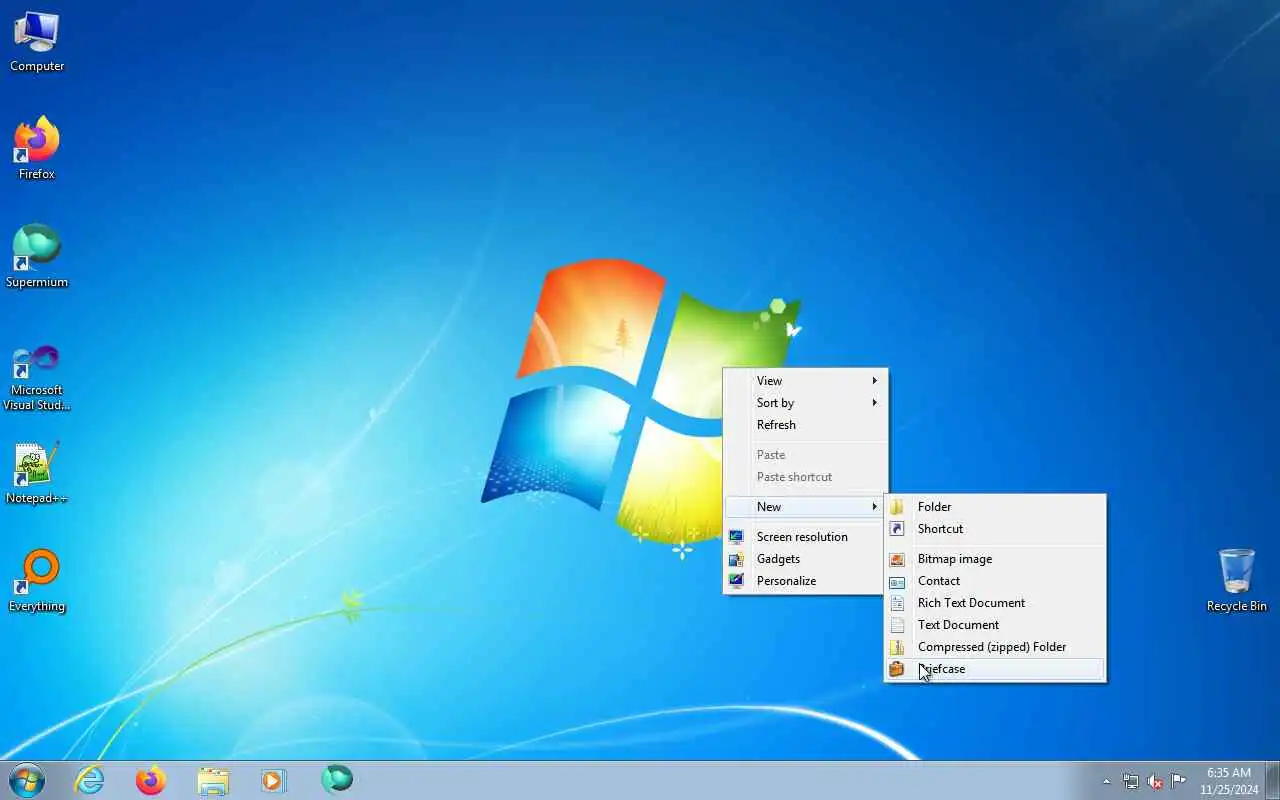This screenshot has width=1280, height=800.
Task: Create a new Shortcut
Action: point(995,529)
